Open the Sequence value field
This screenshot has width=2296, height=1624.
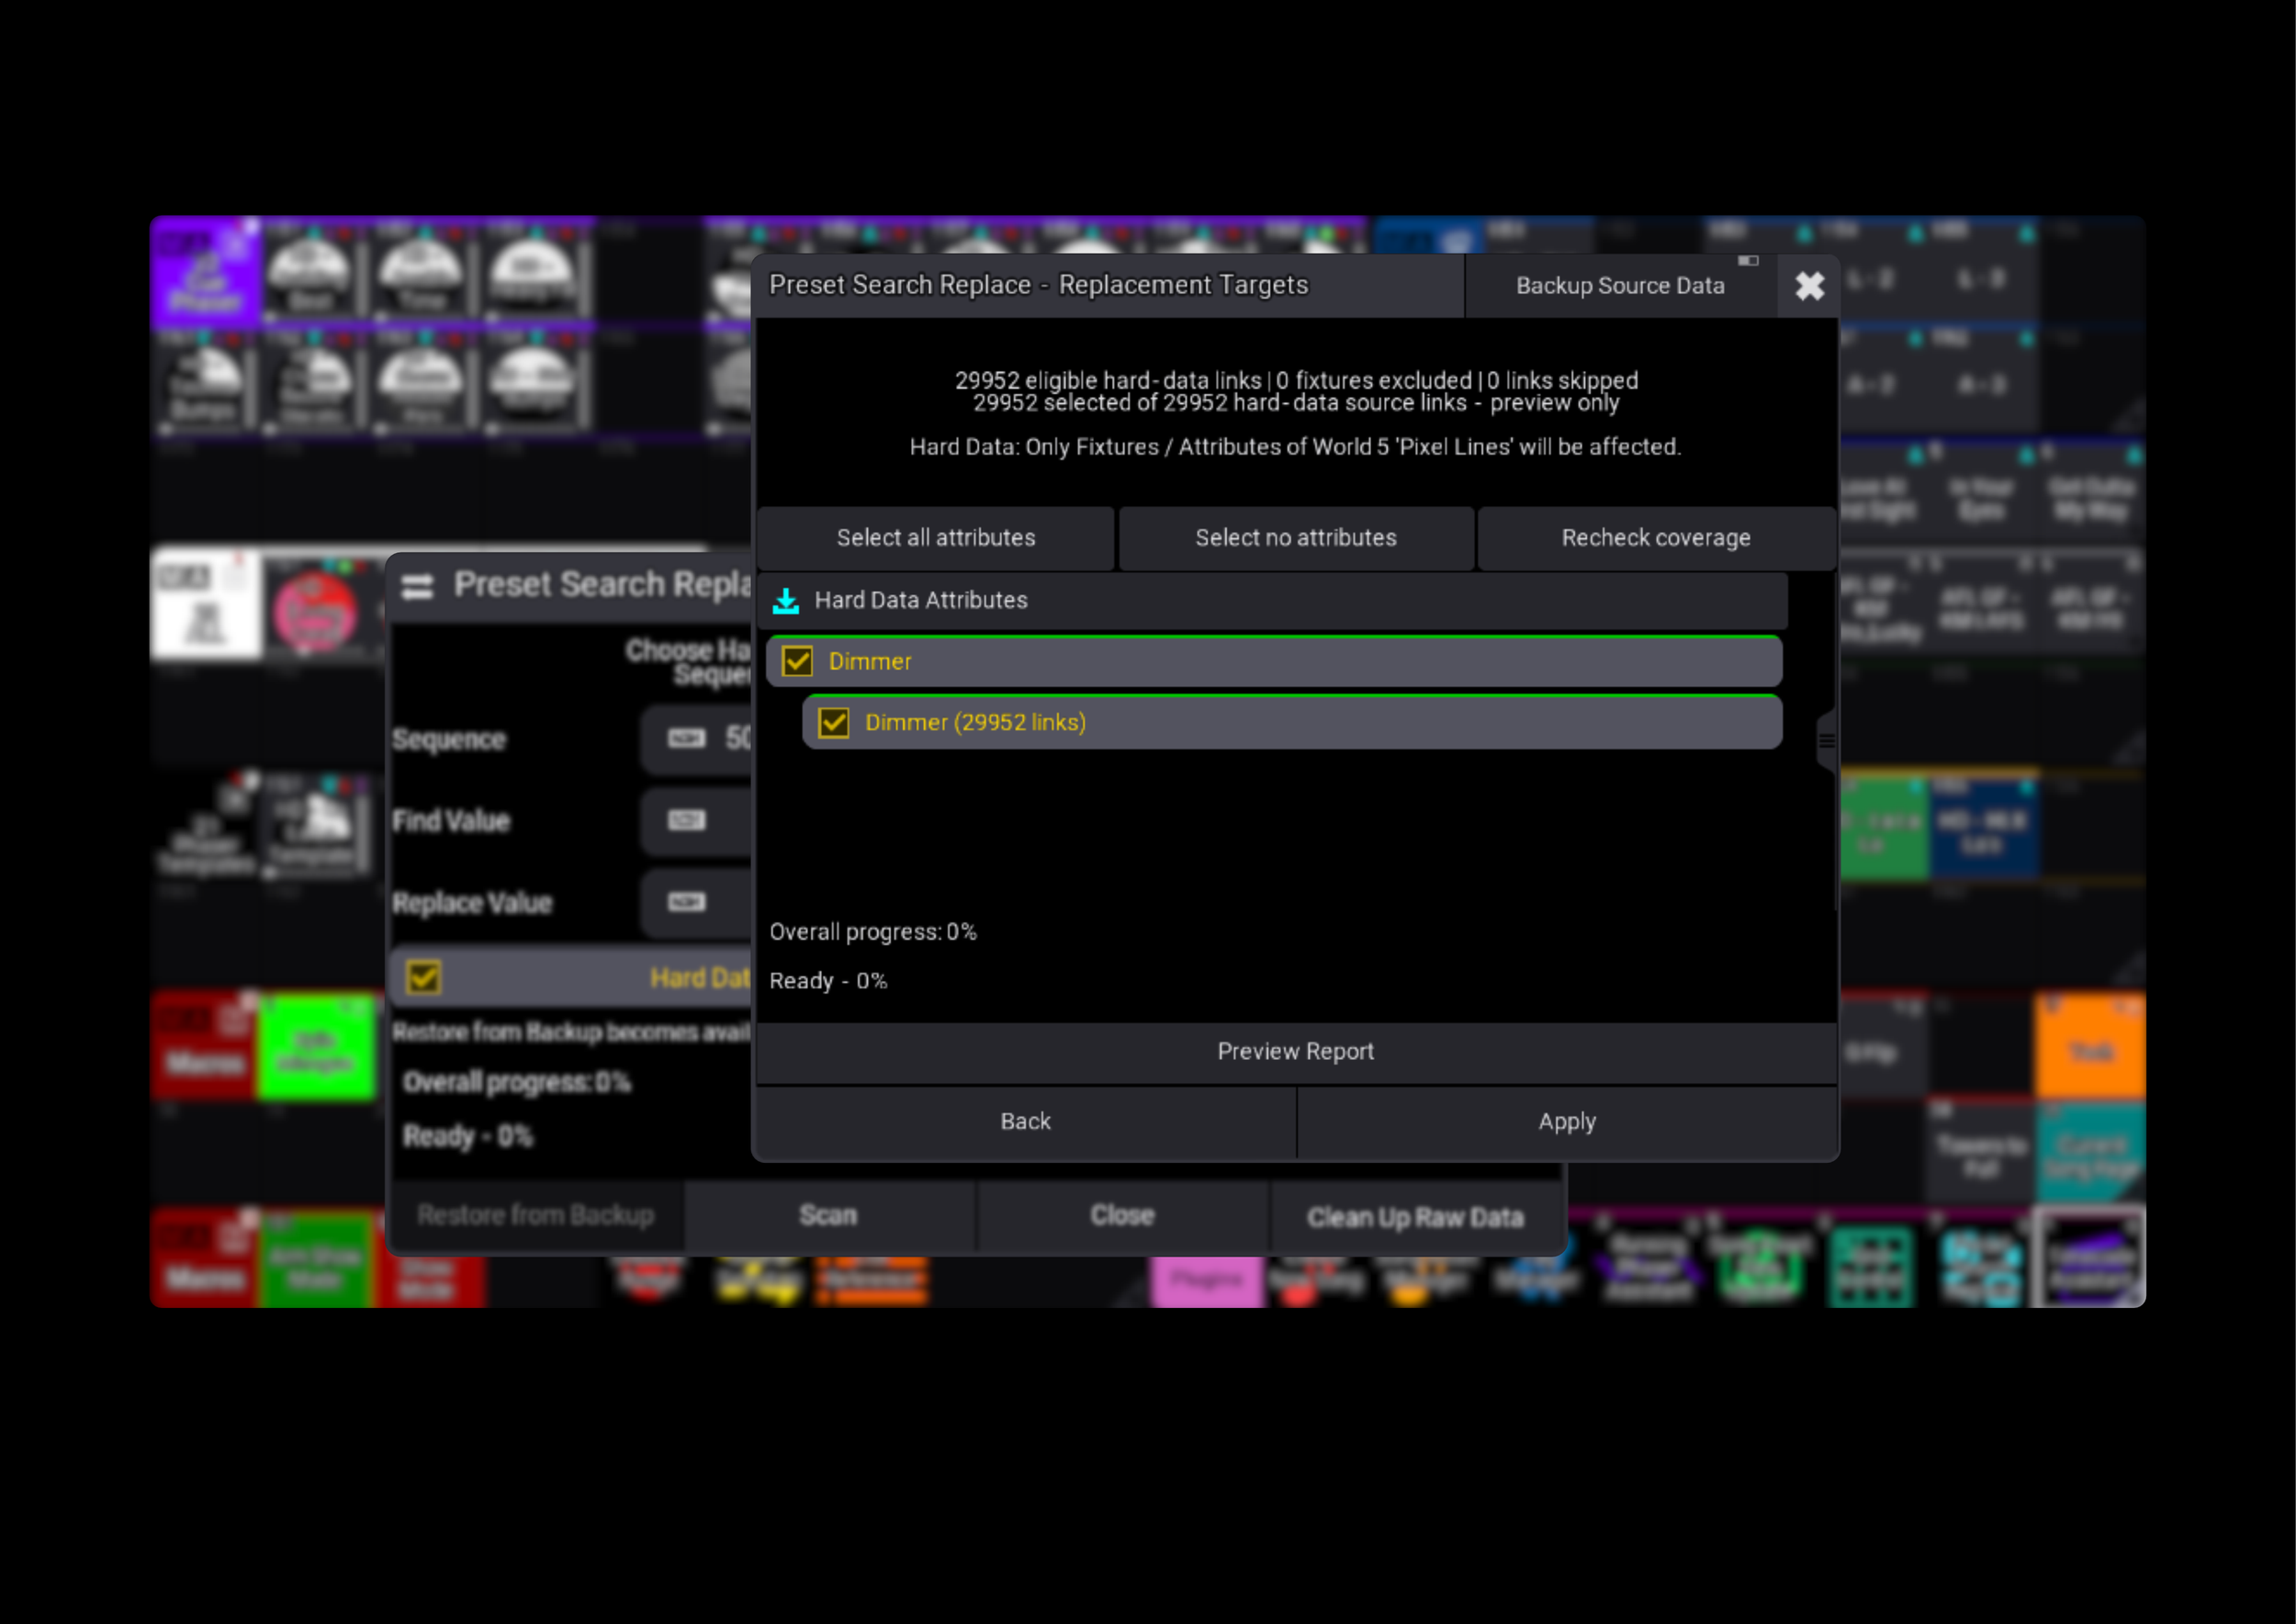(697, 739)
